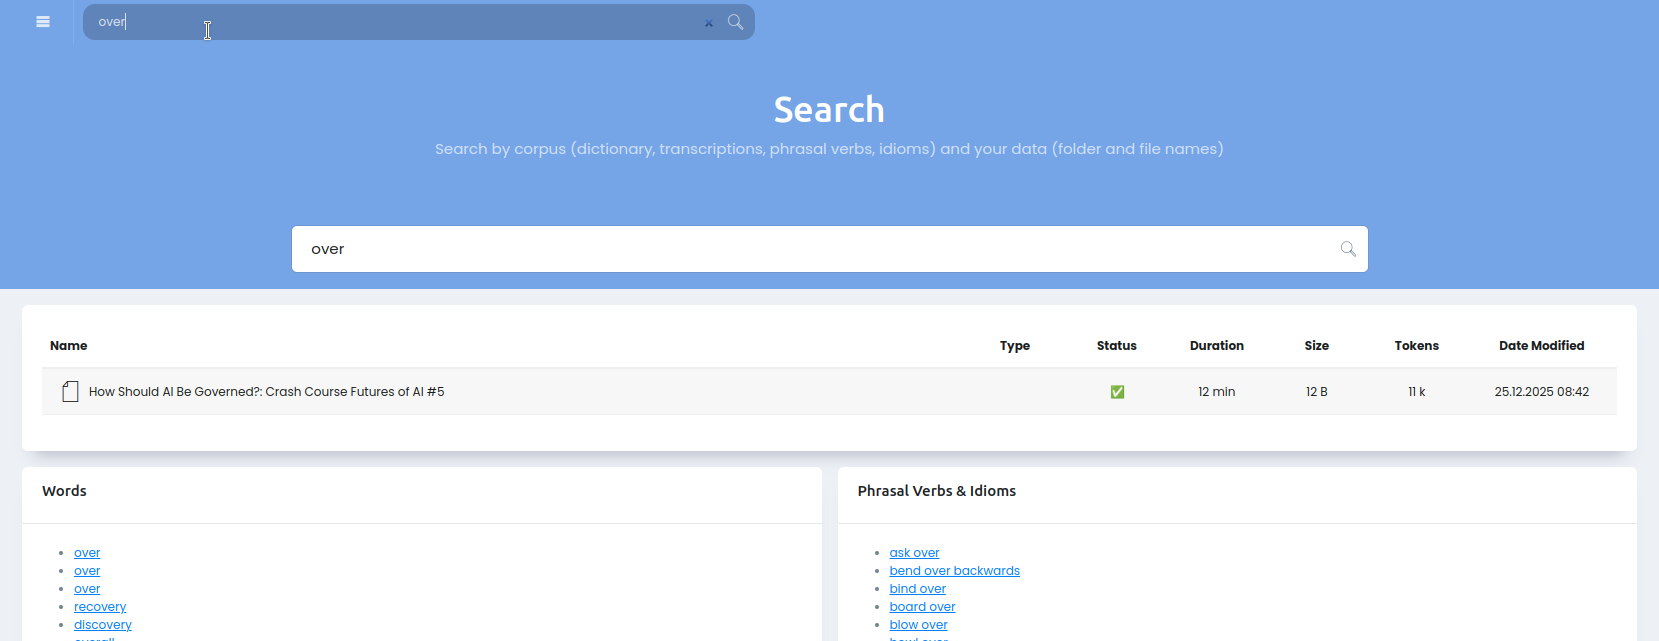This screenshot has height=641, width=1659.
Task: Click the top bar magnifier search icon
Action: pyautogui.click(x=736, y=22)
